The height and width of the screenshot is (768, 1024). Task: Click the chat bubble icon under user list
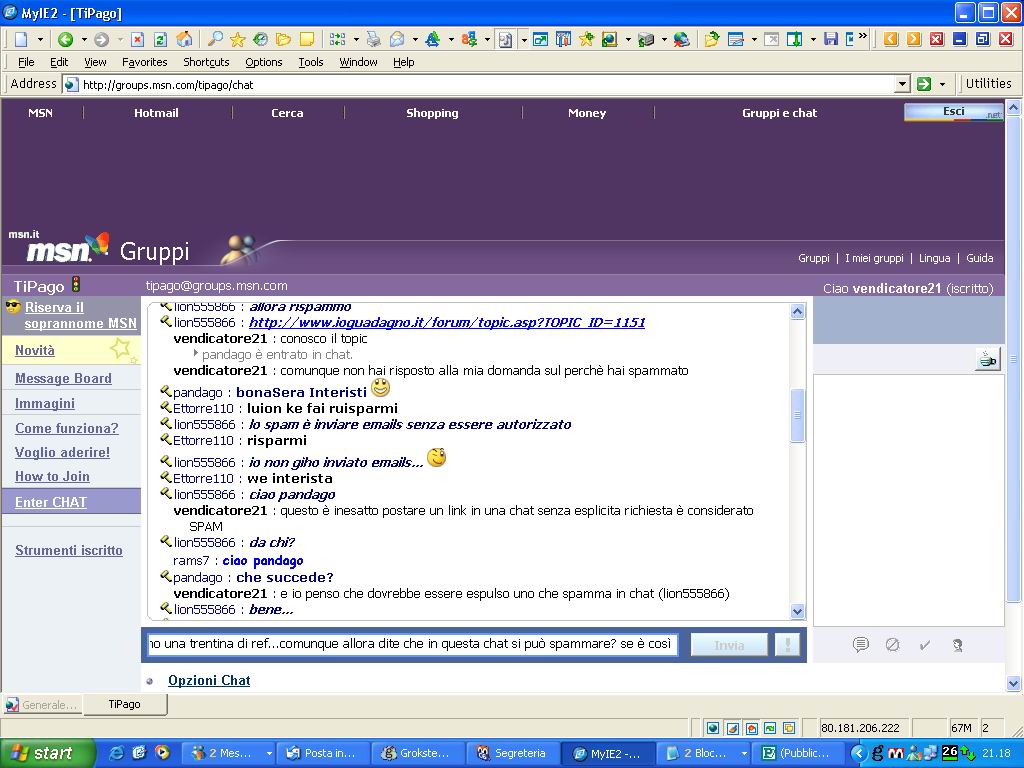[x=861, y=645]
